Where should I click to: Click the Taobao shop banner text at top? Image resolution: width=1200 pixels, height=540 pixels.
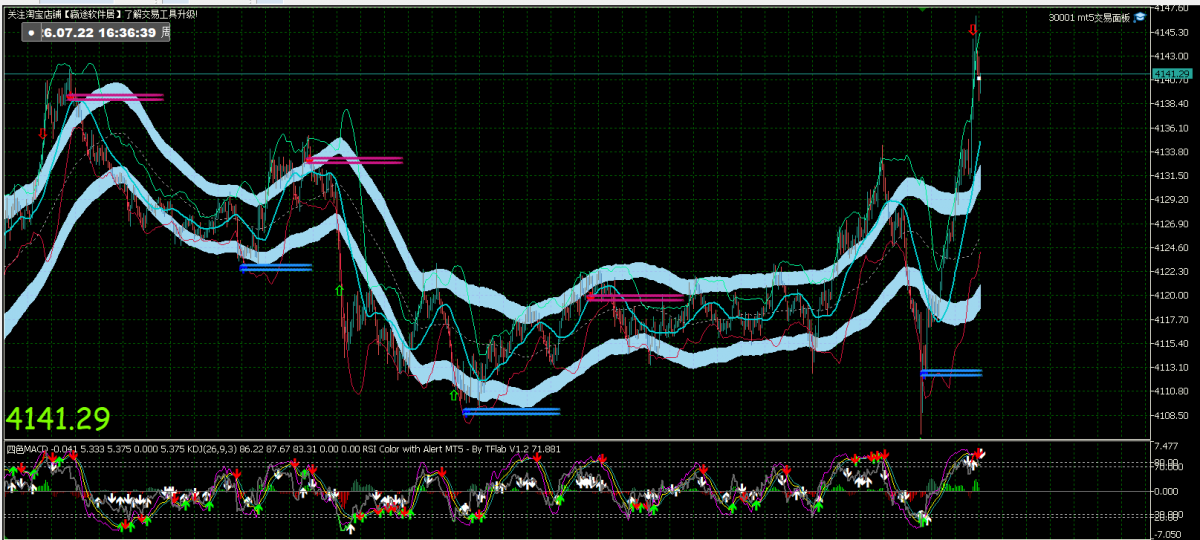click(x=102, y=14)
